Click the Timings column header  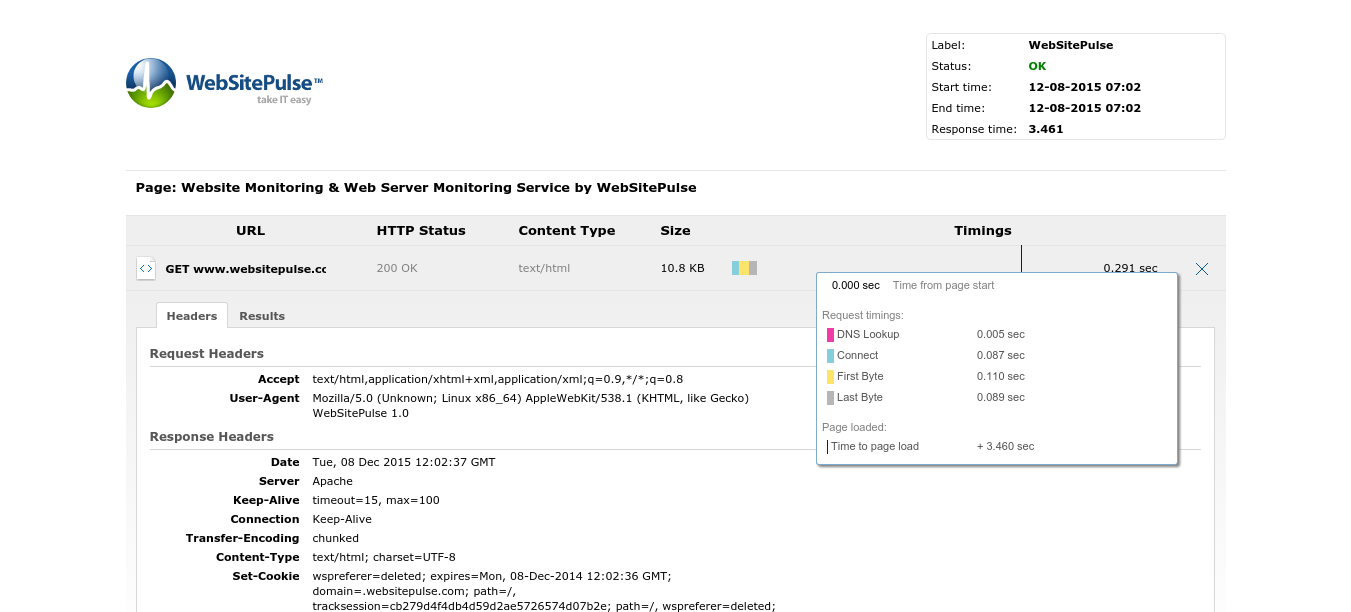[x=983, y=230]
